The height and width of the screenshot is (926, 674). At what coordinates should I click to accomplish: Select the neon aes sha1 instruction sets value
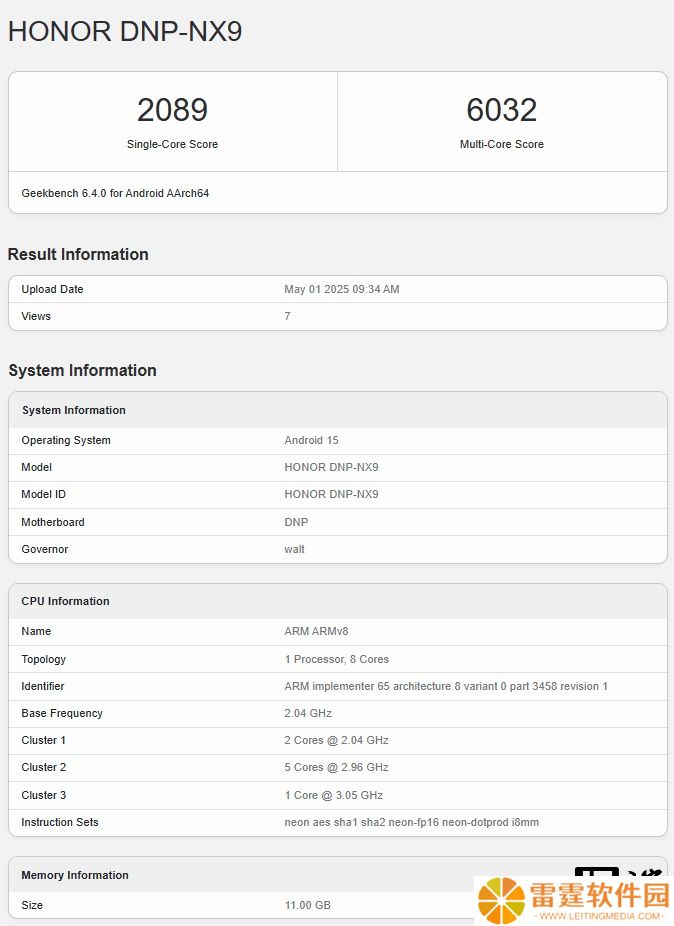[411, 823]
